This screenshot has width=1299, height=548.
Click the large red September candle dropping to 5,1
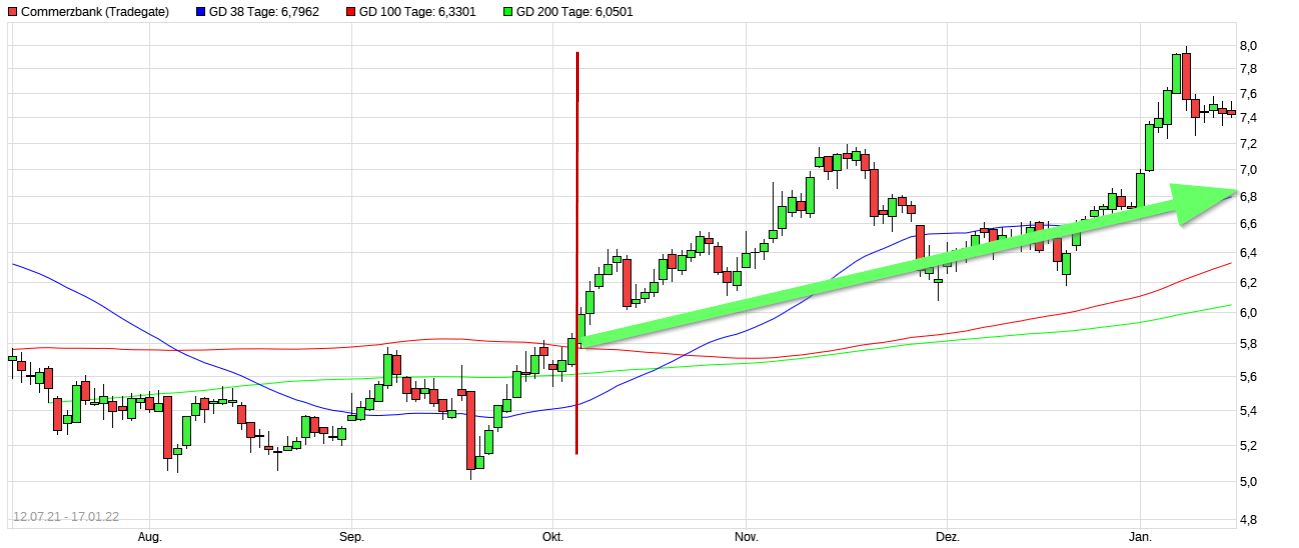point(470,432)
